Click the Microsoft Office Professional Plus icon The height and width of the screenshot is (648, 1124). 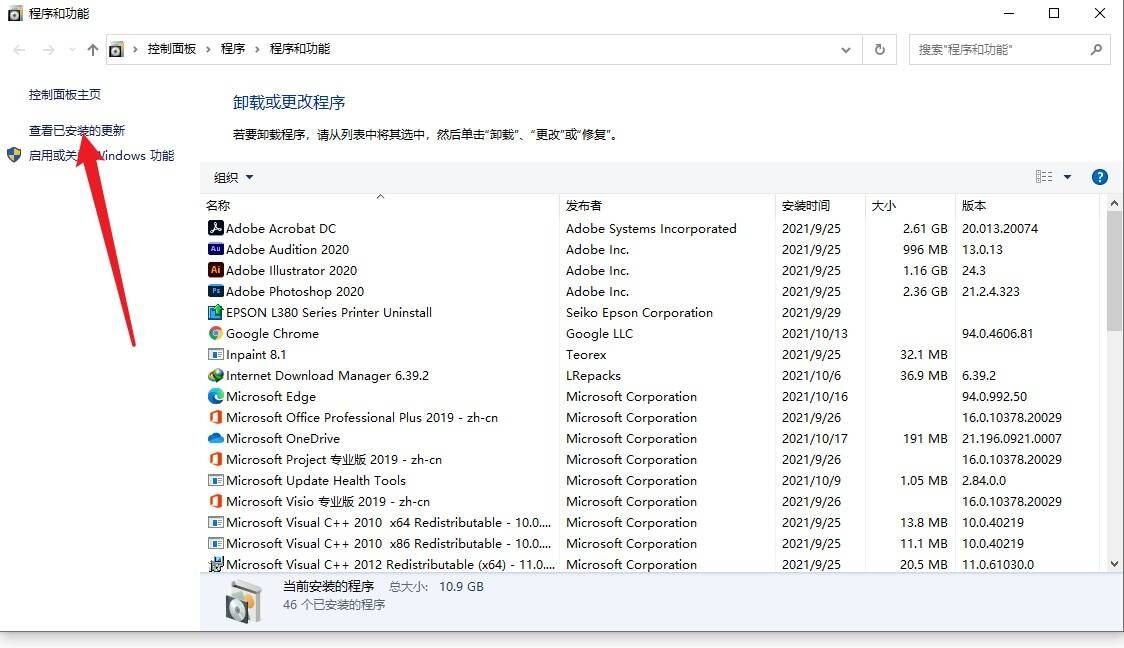click(x=215, y=416)
